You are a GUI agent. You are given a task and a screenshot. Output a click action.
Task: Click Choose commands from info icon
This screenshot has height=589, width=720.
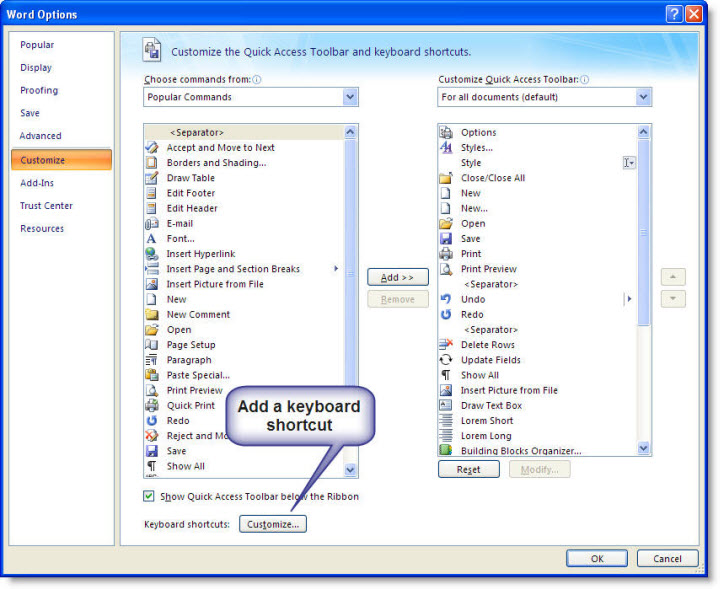point(257,79)
